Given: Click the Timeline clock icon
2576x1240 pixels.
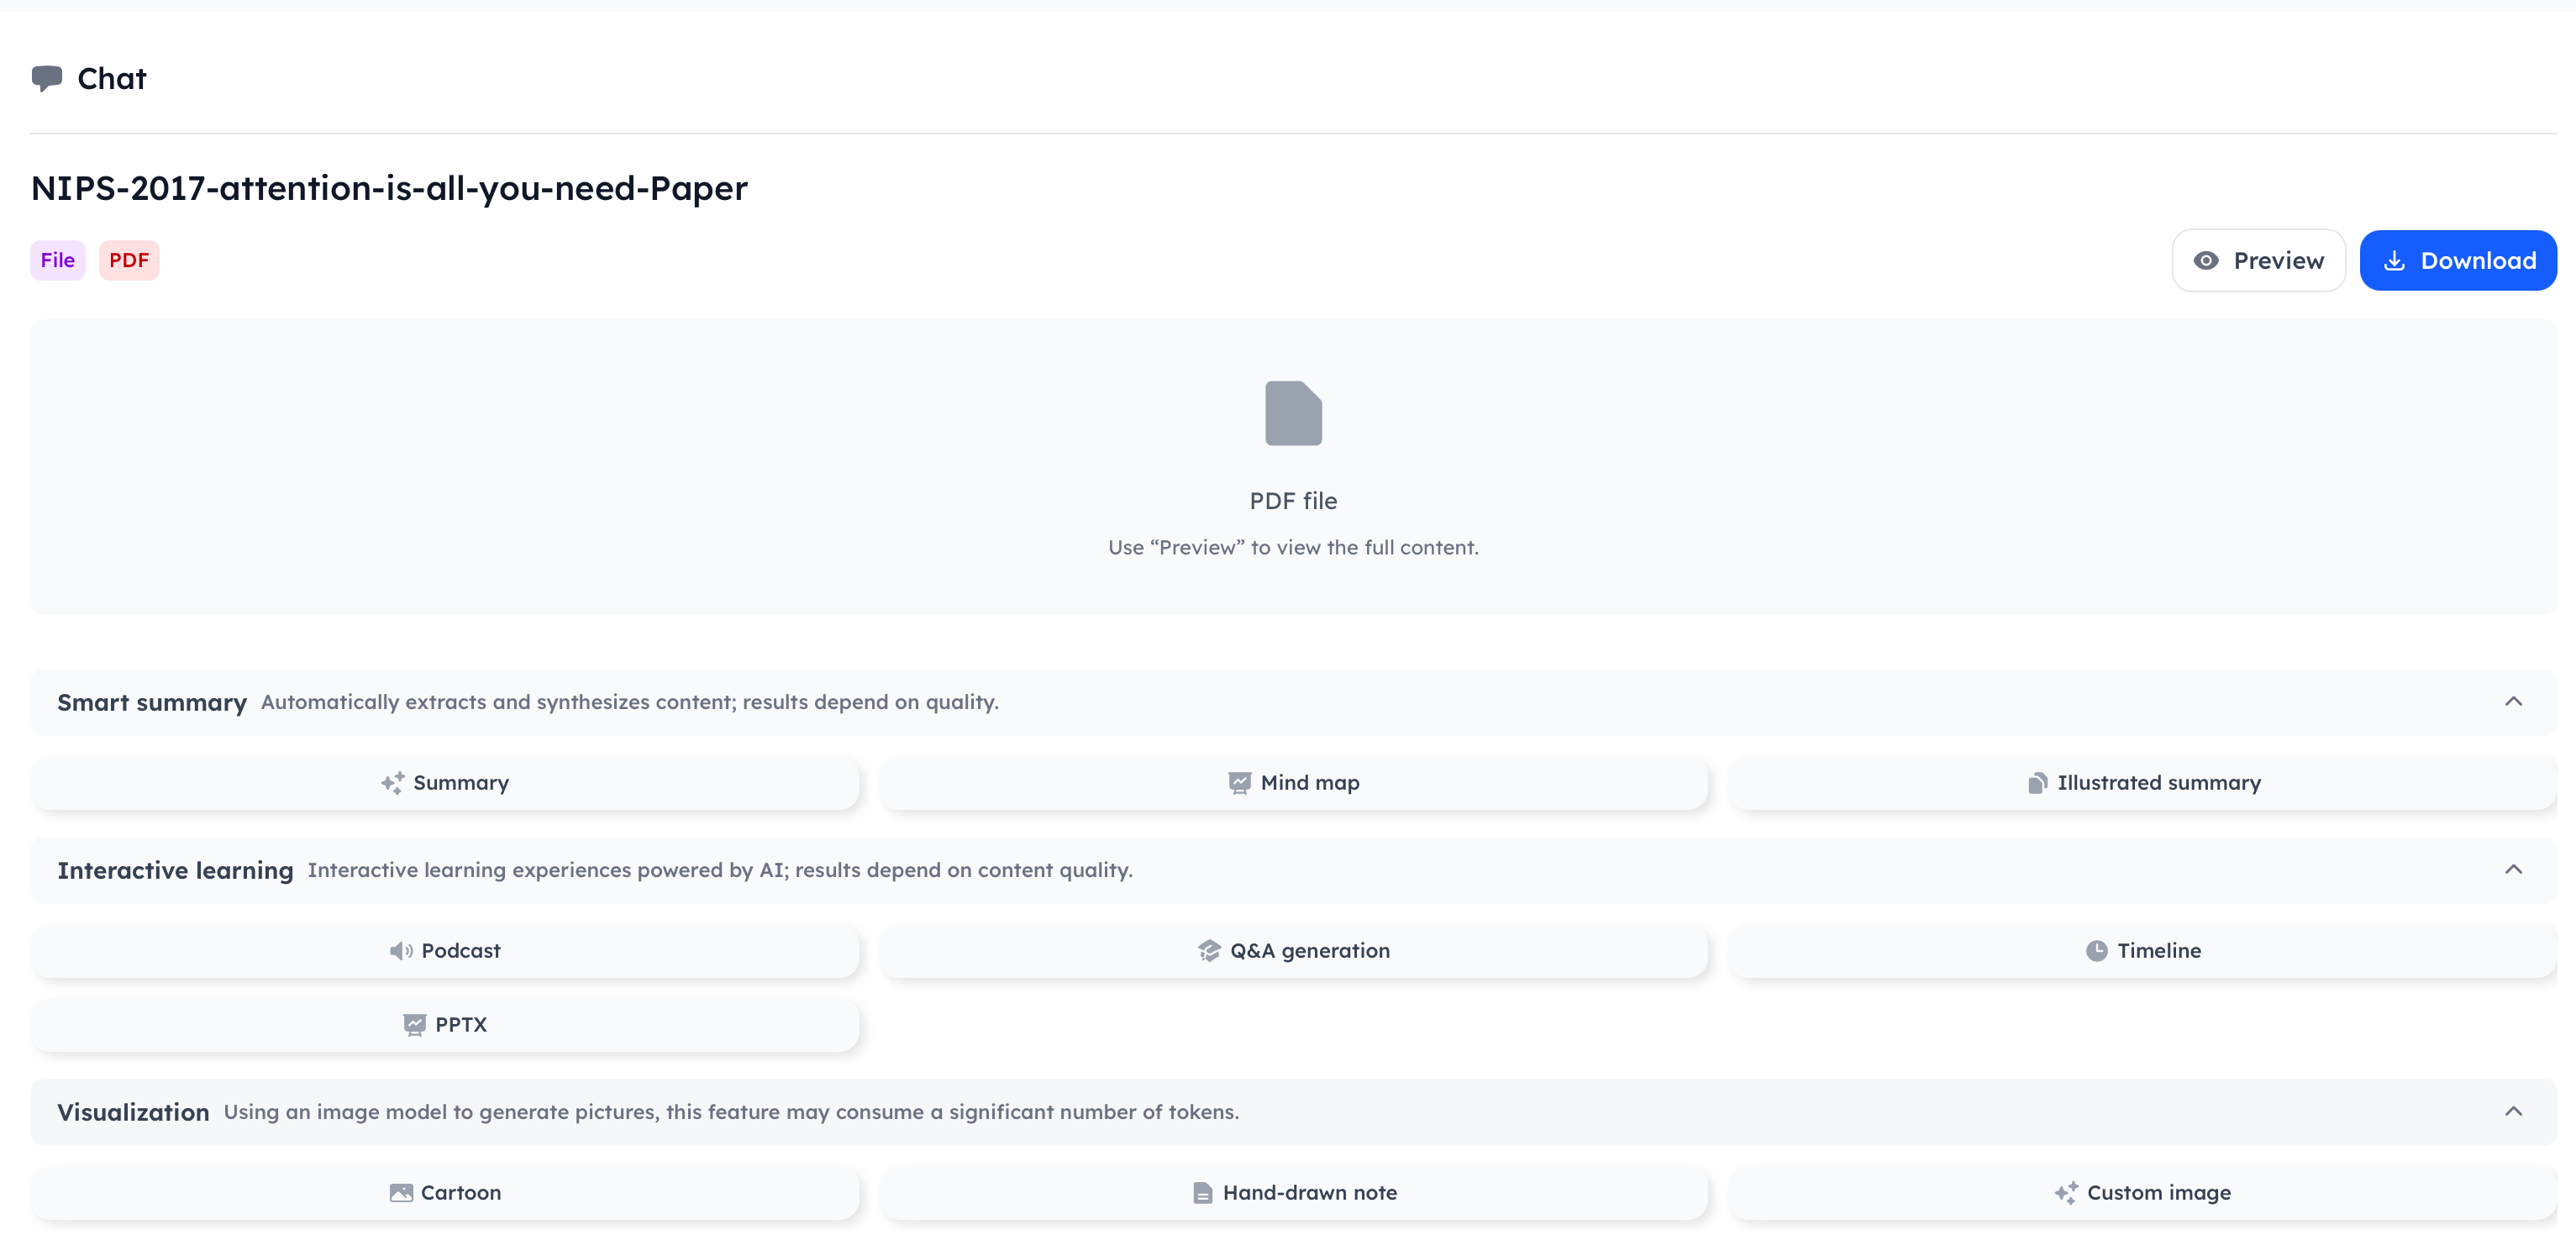Looking at the screenshot, I should (x=2096, y=951).
